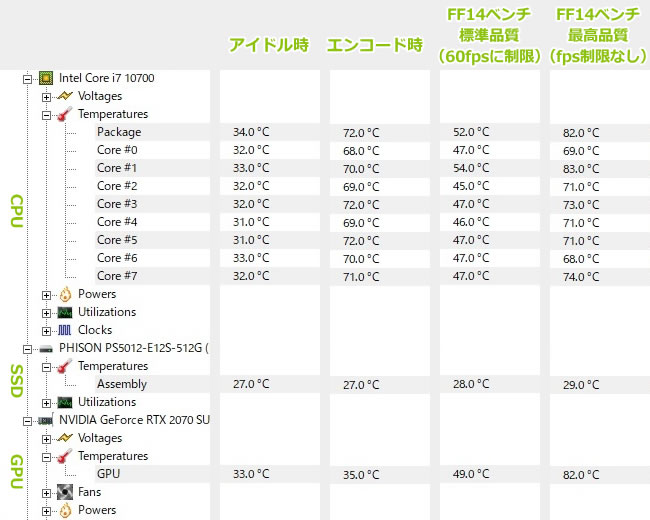Image resolution: width=650 pixels, height=520 pixels.
Task: Click the PHISON PS5012-E12S-512G label
Action: pos(133,348)
